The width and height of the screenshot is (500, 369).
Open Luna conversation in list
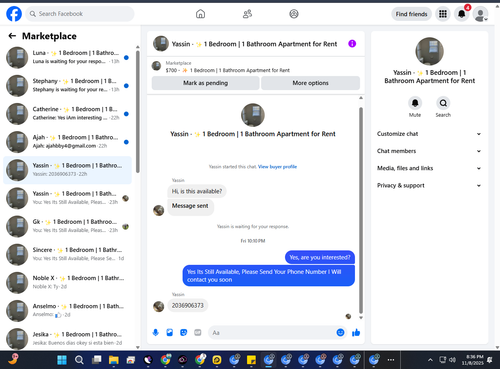(x=67, y=57)
